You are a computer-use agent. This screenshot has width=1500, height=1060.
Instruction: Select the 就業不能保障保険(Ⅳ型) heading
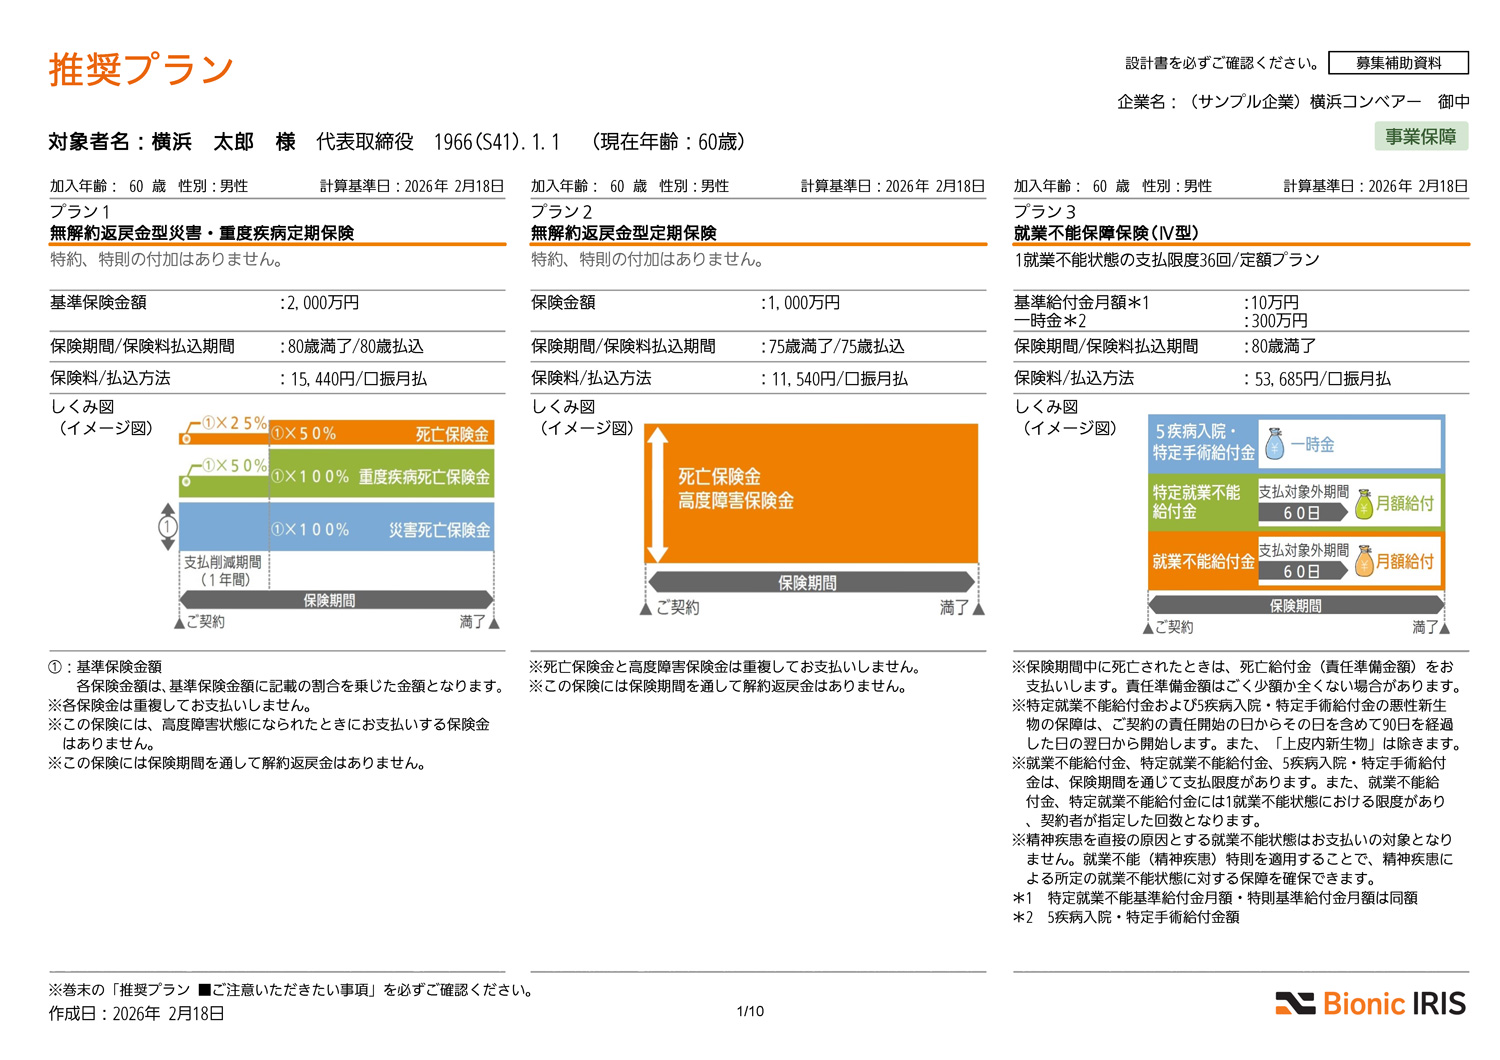coord(1105,233)
